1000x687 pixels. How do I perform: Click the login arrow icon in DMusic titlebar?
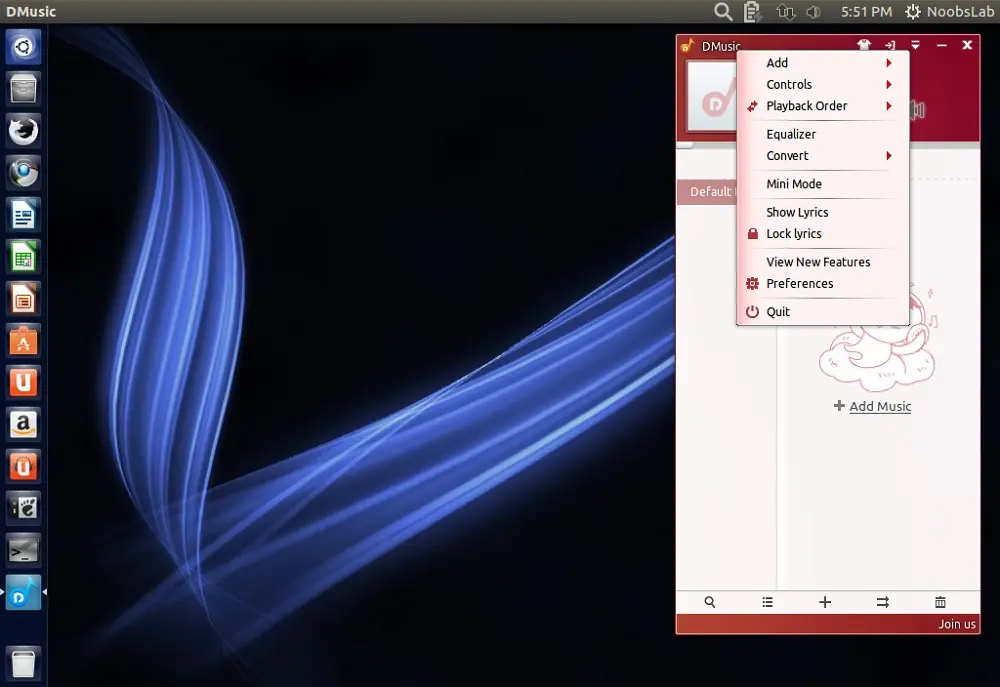890,45
